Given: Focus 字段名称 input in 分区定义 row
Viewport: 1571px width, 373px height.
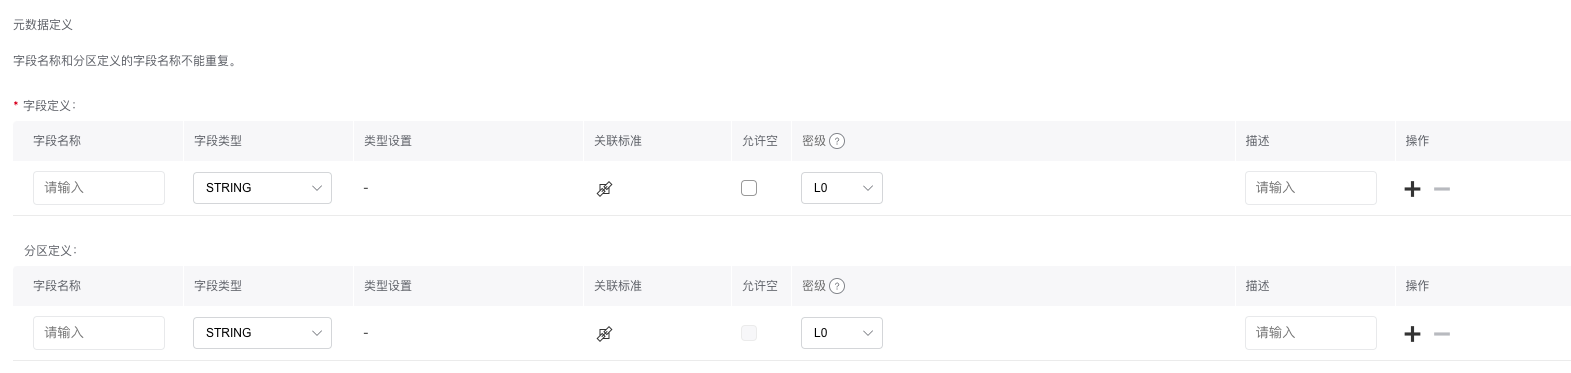Looking at the screenshot, I should [99, 333].
